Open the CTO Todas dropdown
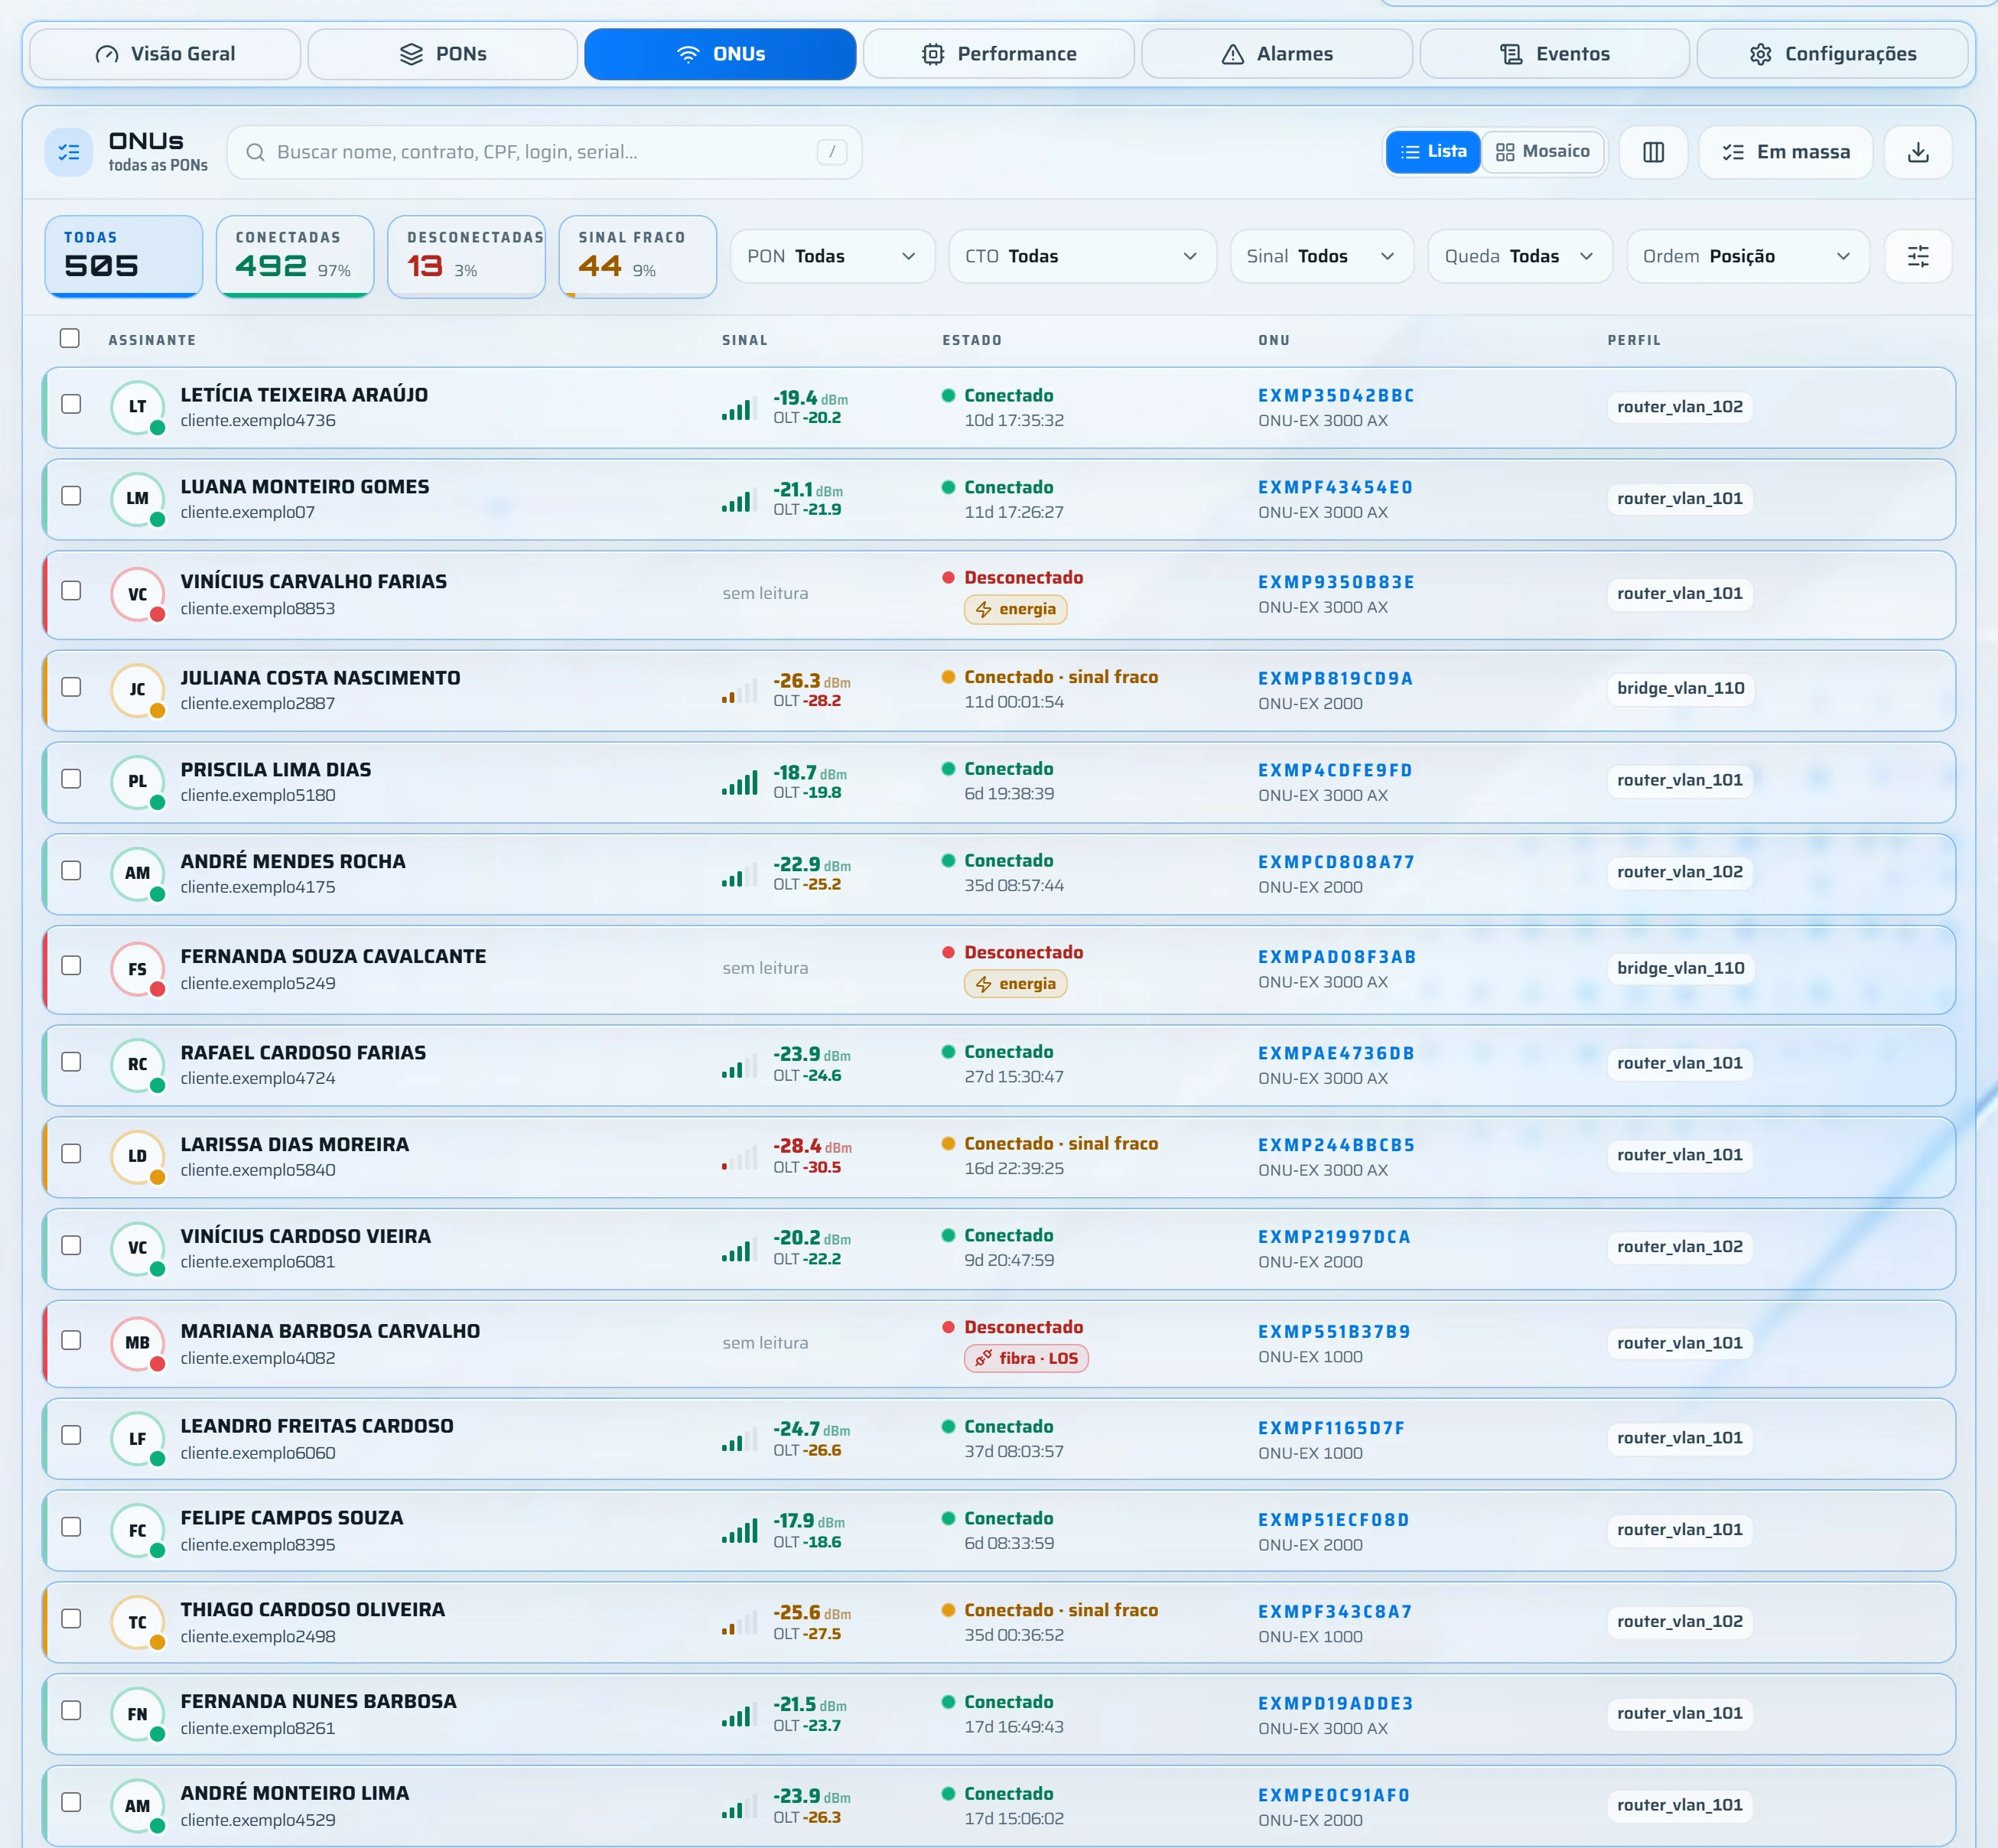Image resolution: width=1998 pixels, height=1848 pixels. click(1082, 257)
